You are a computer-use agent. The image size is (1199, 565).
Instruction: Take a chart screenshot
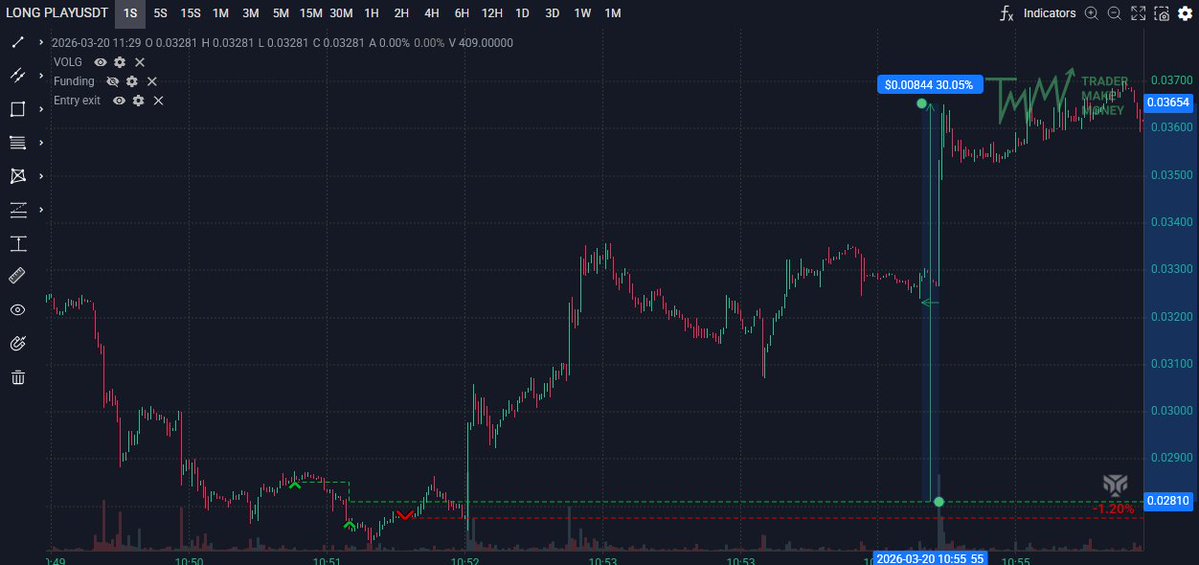pyautogui.click(x=1162, y=13)
